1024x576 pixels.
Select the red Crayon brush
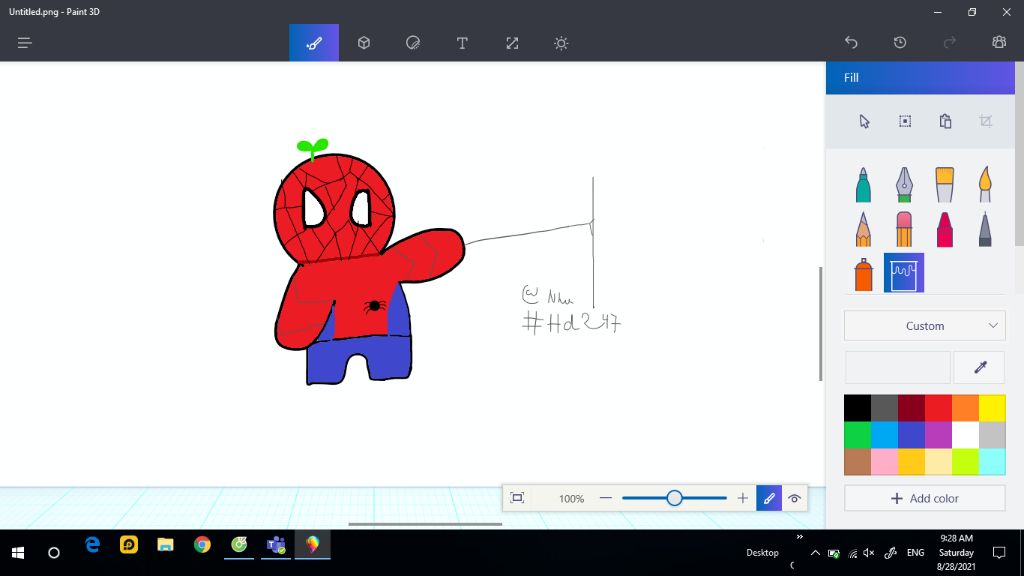[944, 229]
